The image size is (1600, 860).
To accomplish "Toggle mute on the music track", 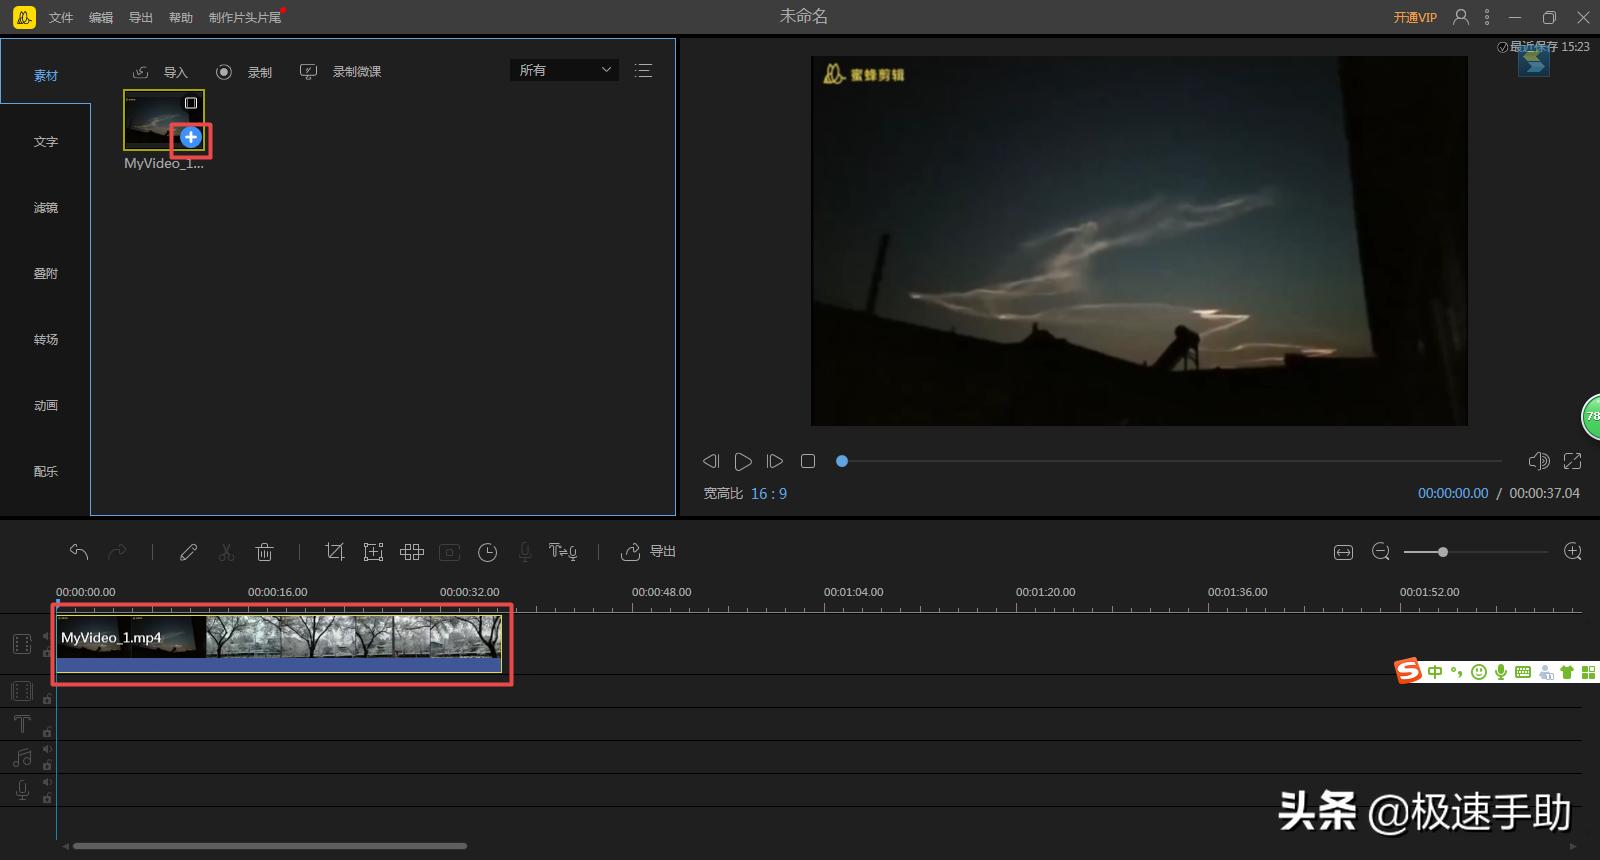I will tap(47, 749).
